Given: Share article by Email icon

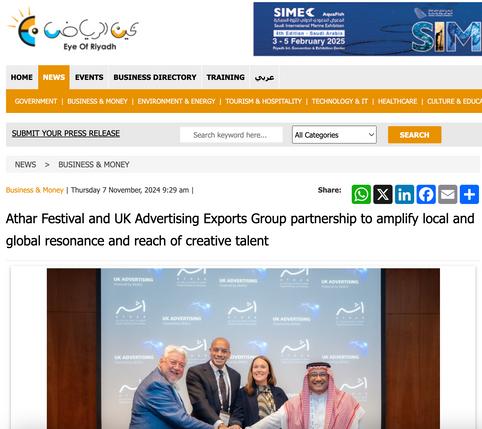Looking at the screenshot, I should (x=448, y=194).
